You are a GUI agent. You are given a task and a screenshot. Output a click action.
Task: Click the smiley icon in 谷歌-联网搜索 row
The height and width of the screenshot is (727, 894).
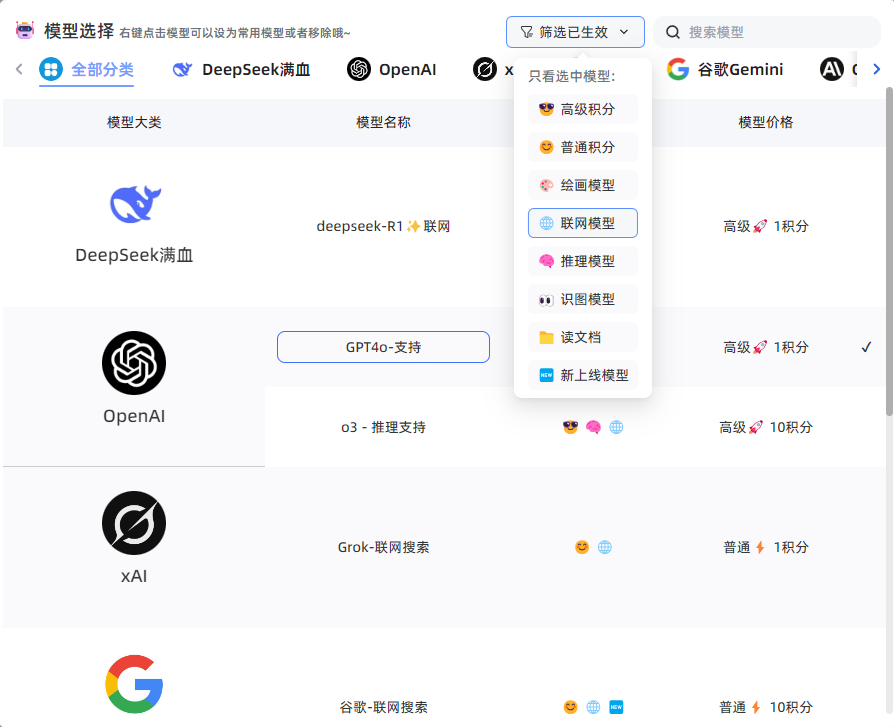point(570,707)
